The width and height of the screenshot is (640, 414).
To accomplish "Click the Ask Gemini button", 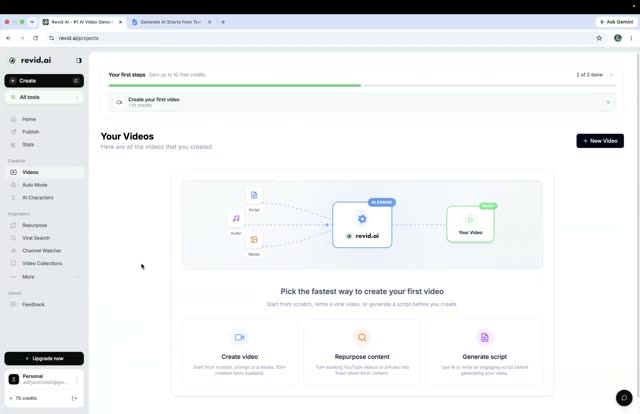I will click(x=617, y=22).
